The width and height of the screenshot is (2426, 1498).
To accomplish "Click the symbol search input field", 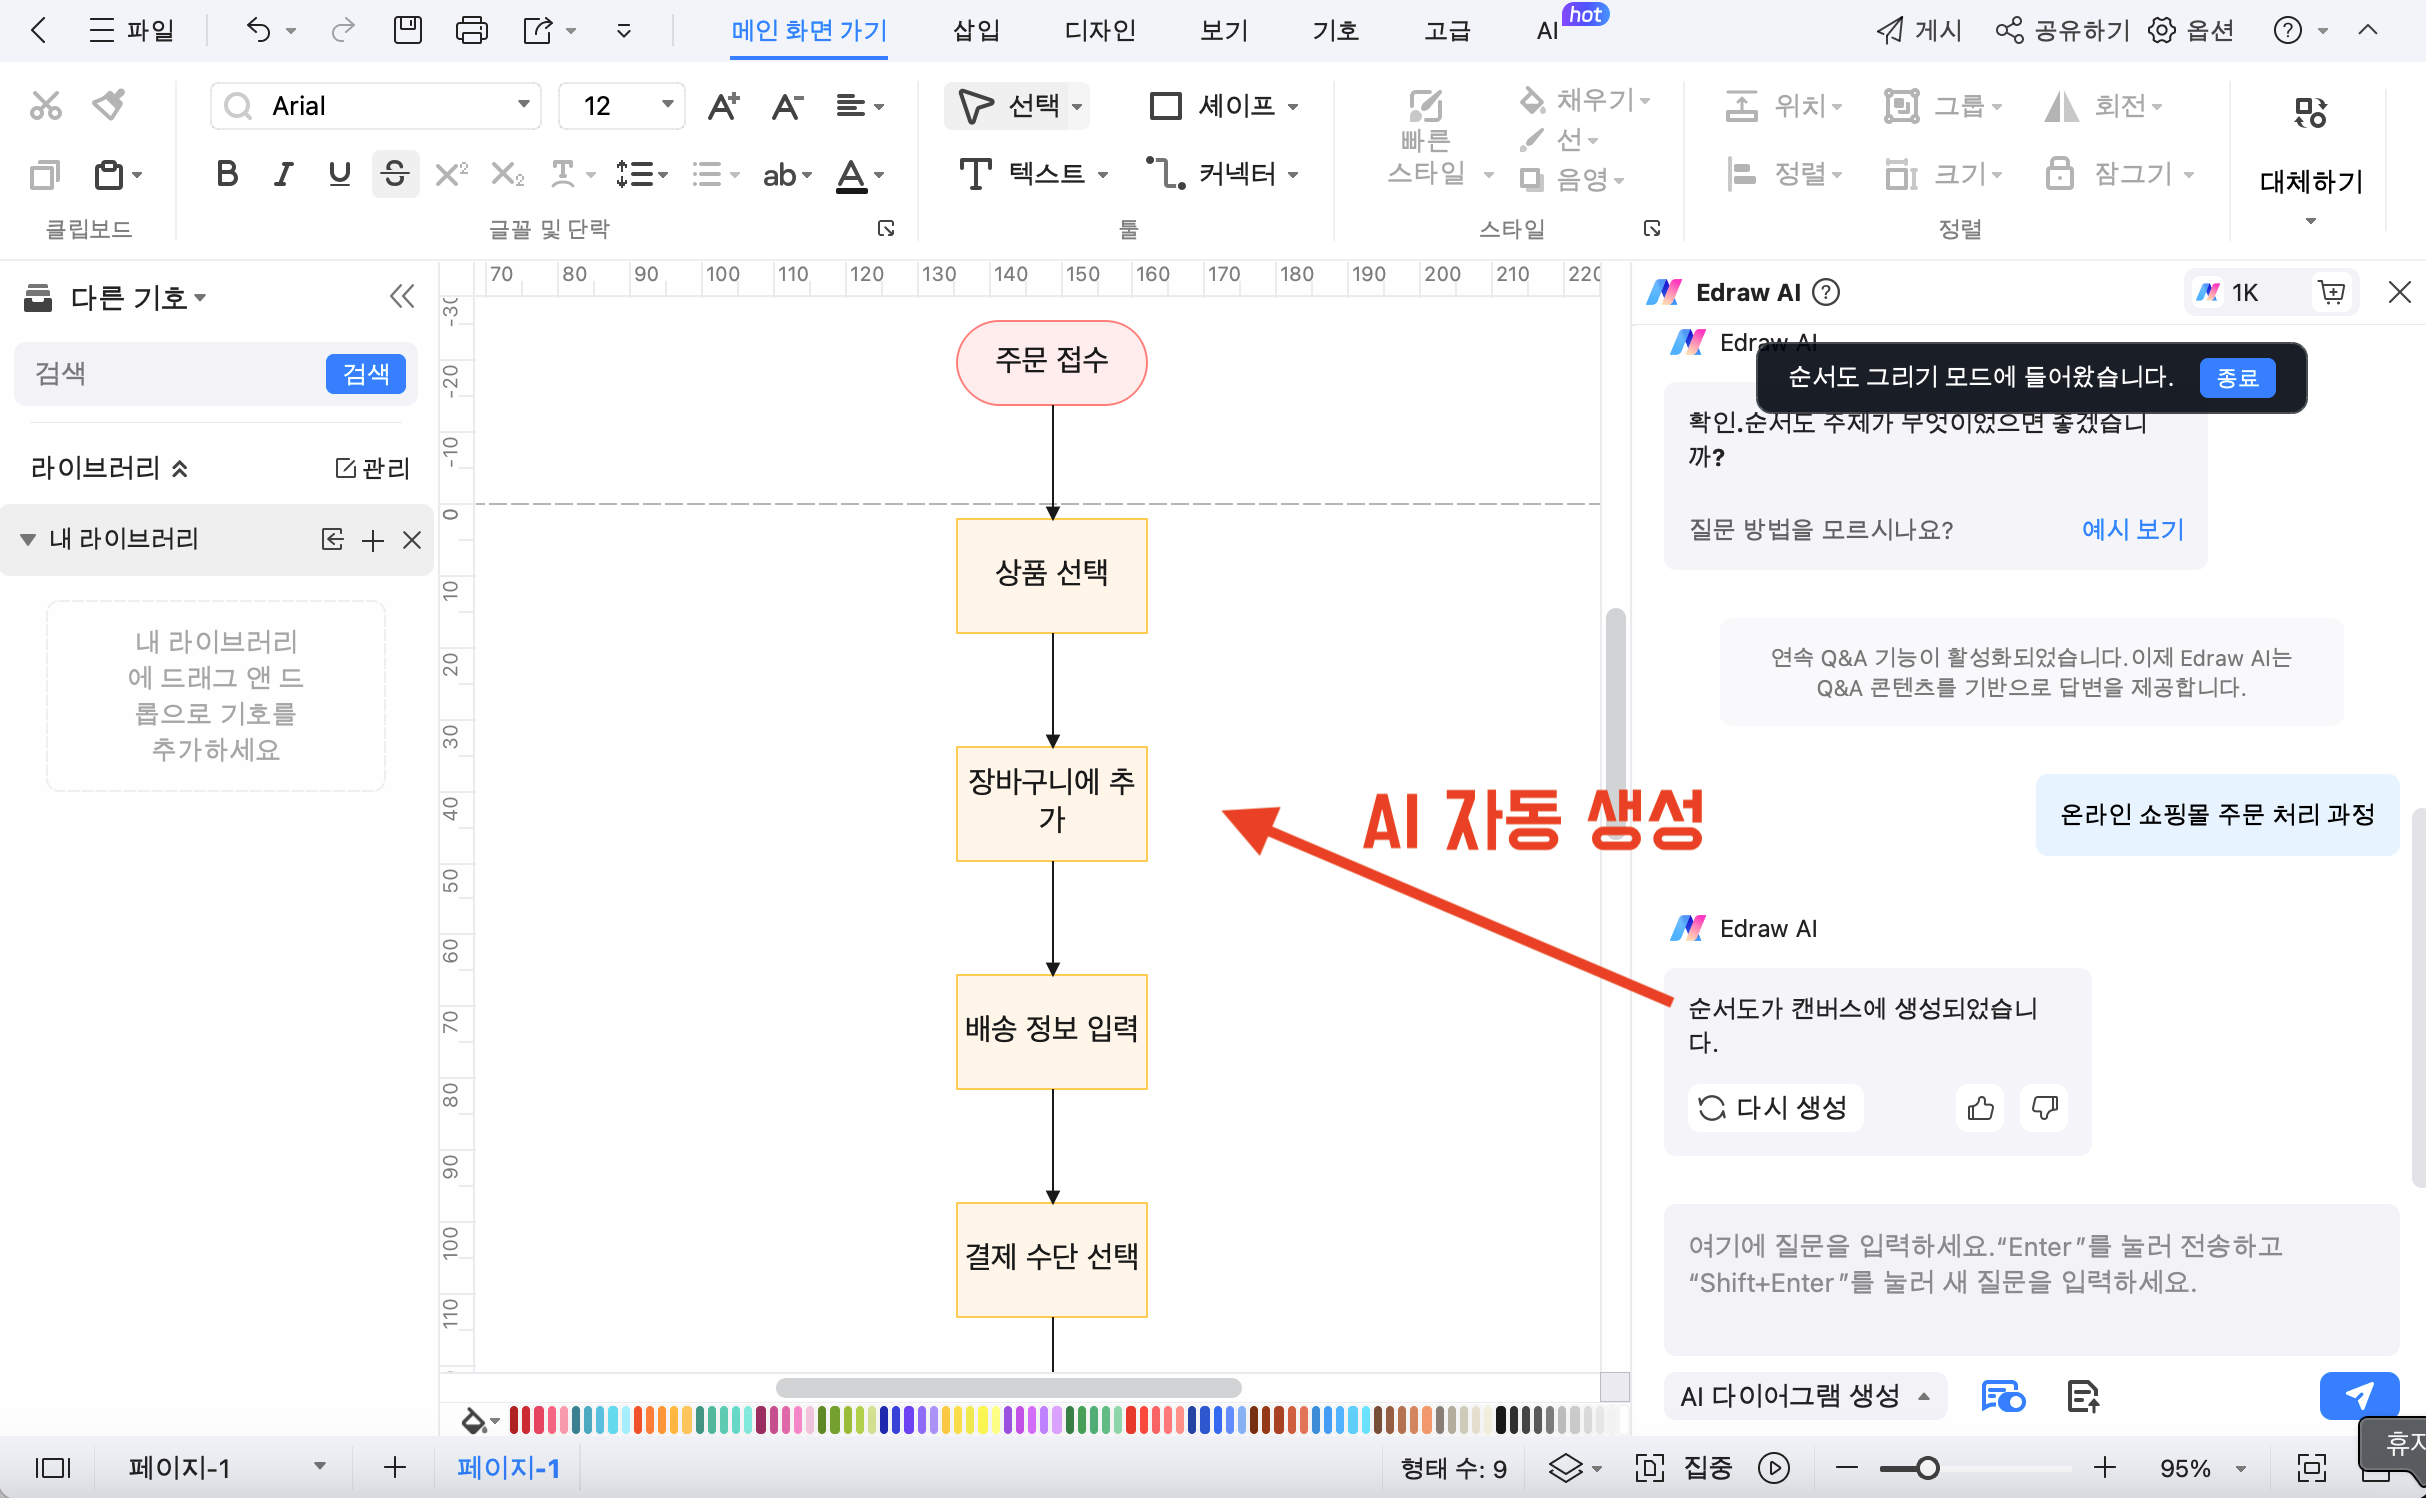I will click(x=170, y=374).
